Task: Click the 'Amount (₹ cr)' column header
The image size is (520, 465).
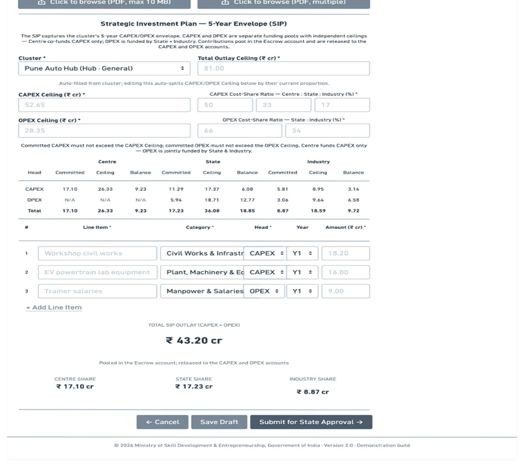Action: pyautogui.click(x=345, y=227)
